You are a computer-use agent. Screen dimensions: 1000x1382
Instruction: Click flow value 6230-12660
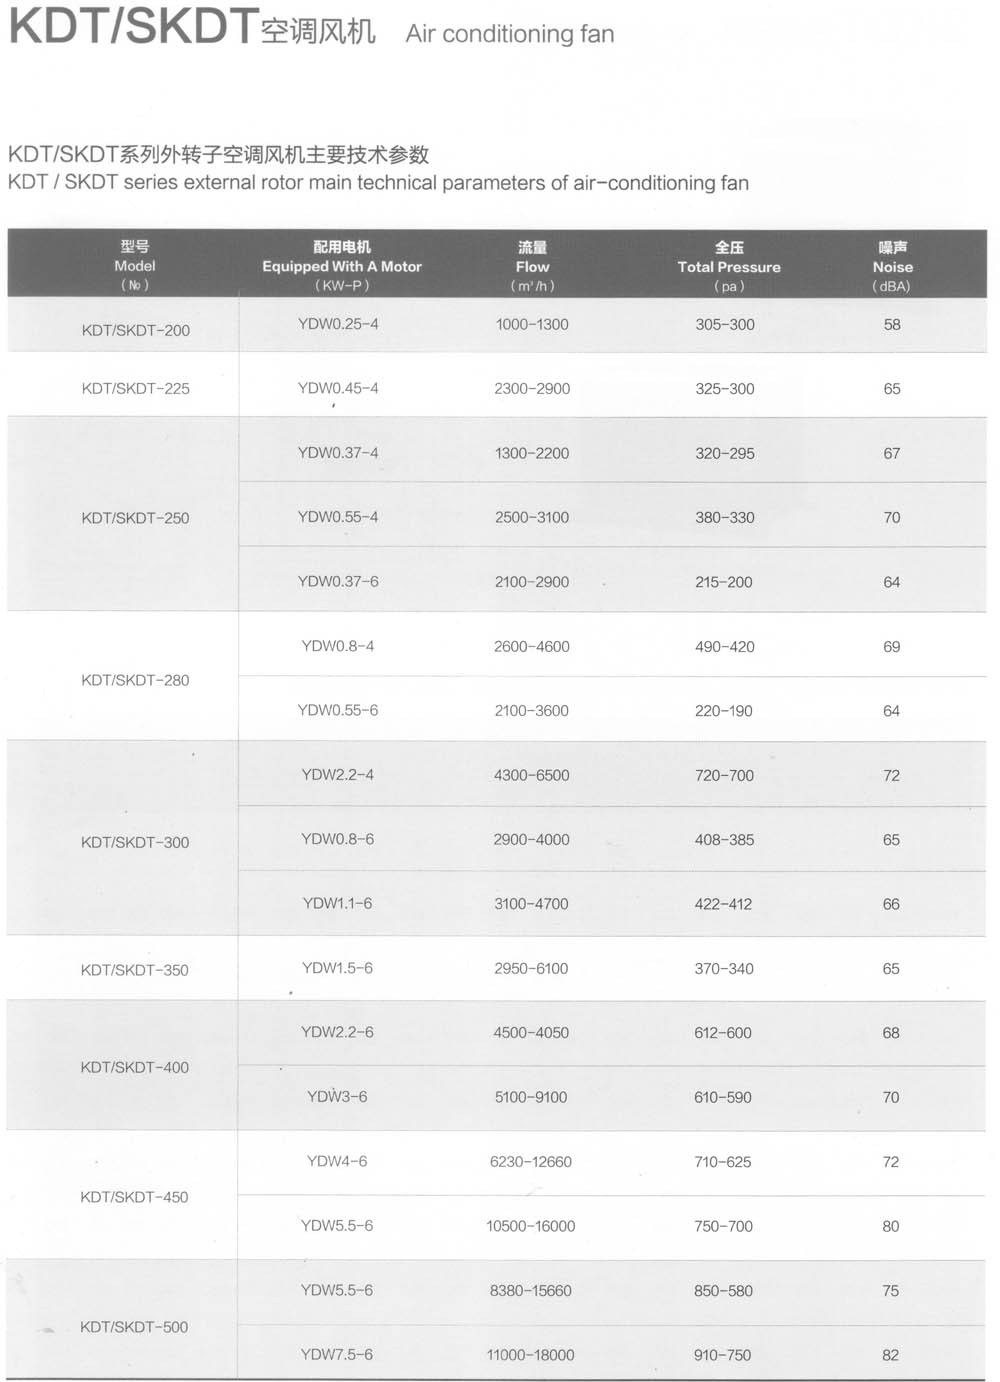pos(531,1161)
